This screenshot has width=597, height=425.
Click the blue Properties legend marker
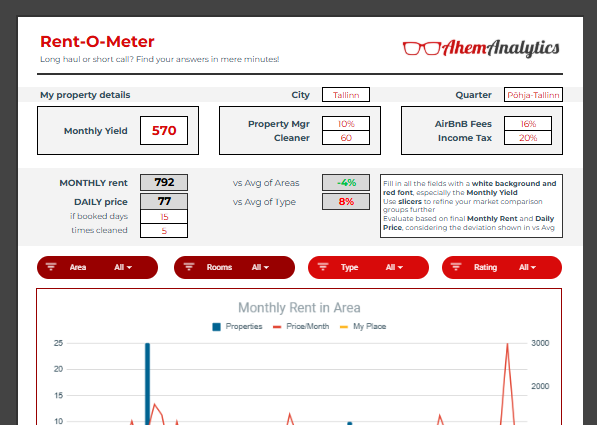coord(216,327)
